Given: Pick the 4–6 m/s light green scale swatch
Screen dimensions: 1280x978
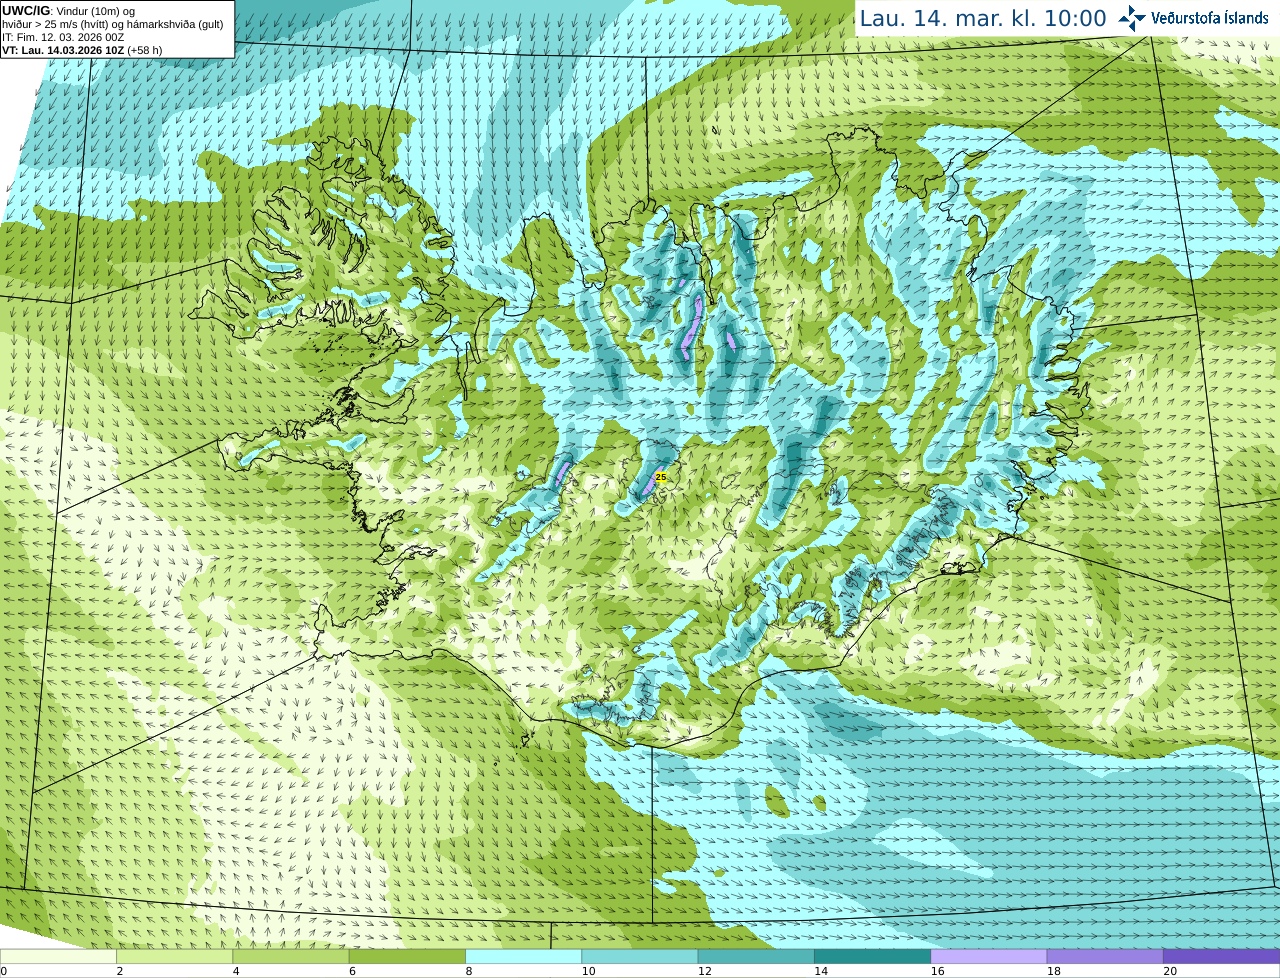Looking at the screenshot, I should click(291, 956).
